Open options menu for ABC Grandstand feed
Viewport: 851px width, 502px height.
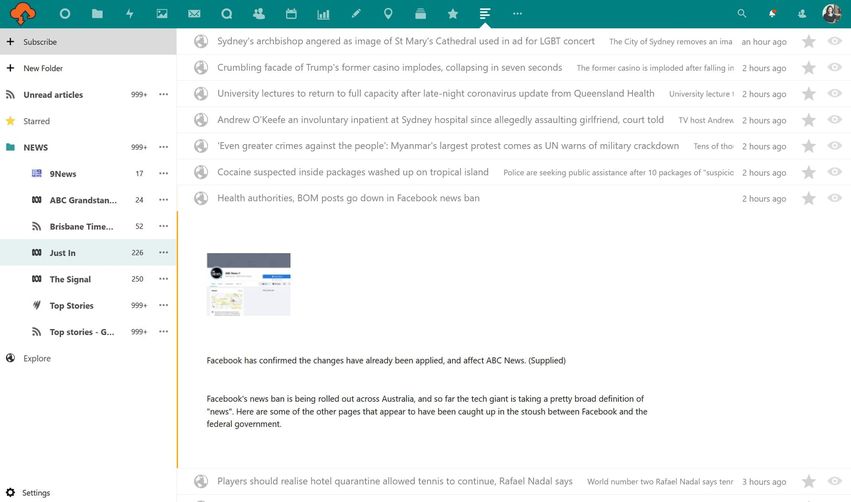163,200
